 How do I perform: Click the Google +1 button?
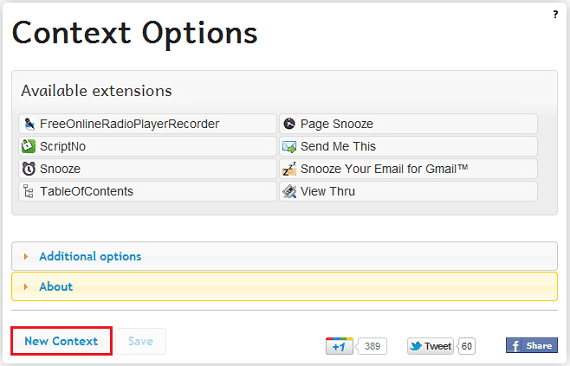click(339, 346)
